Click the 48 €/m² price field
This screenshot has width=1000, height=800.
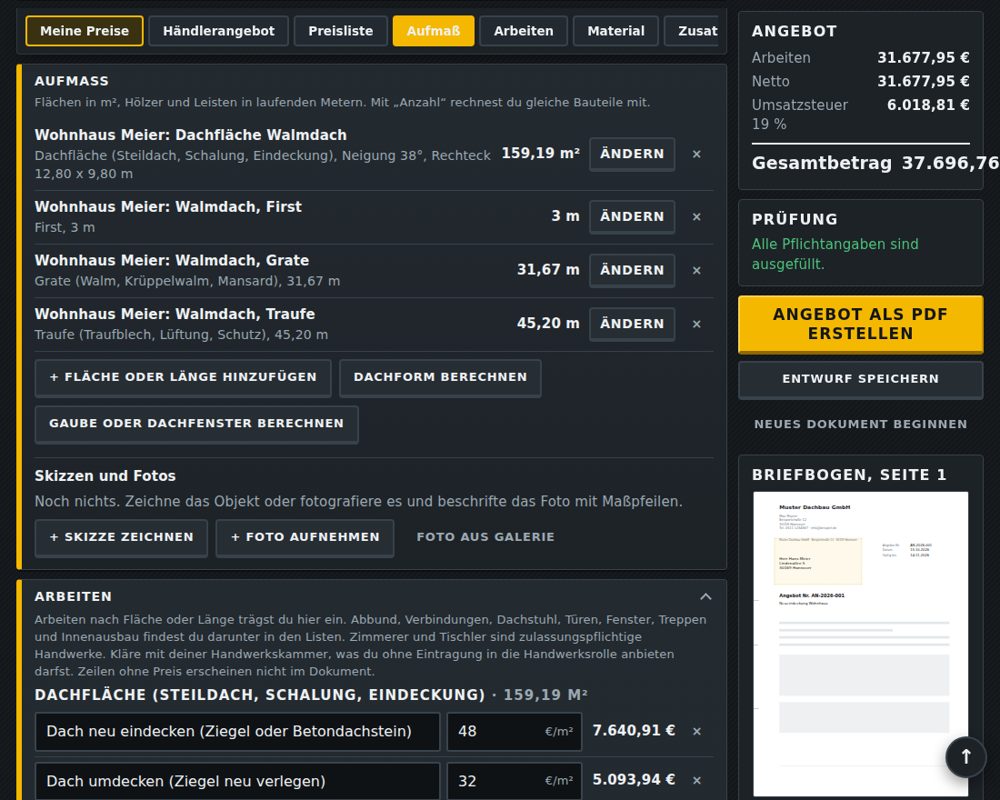(514, 731)
